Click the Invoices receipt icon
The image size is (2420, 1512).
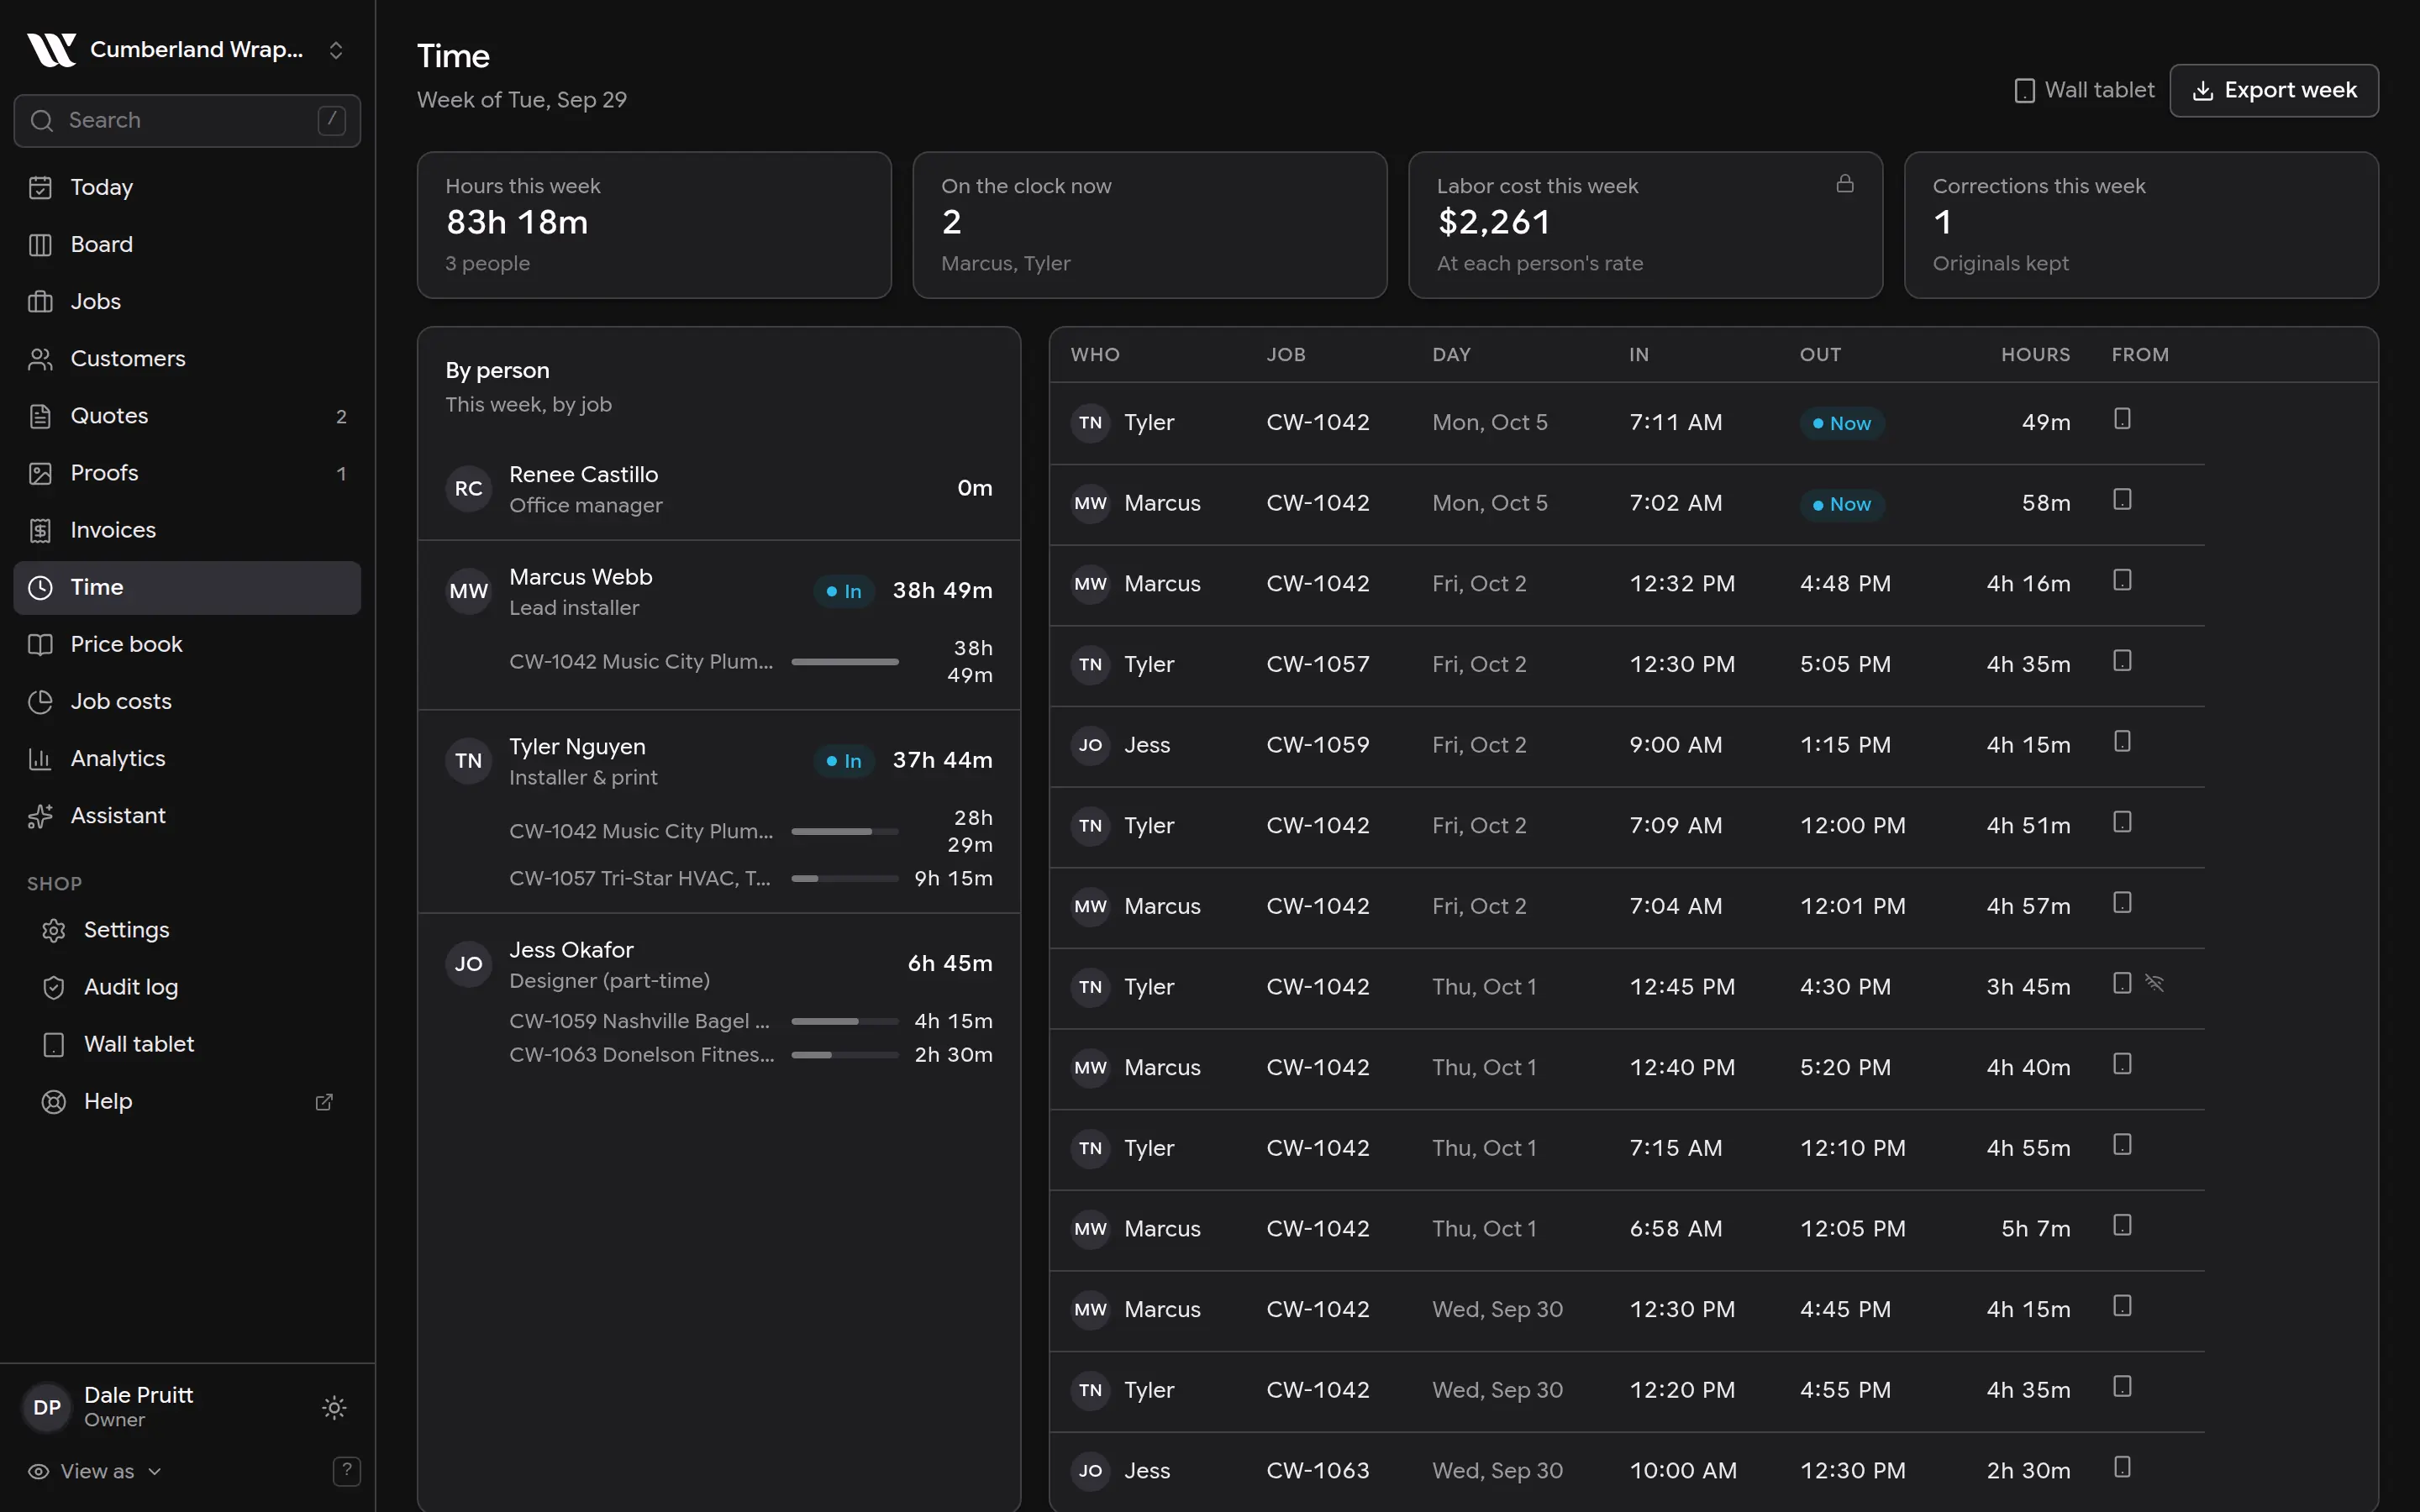point(40,530)
